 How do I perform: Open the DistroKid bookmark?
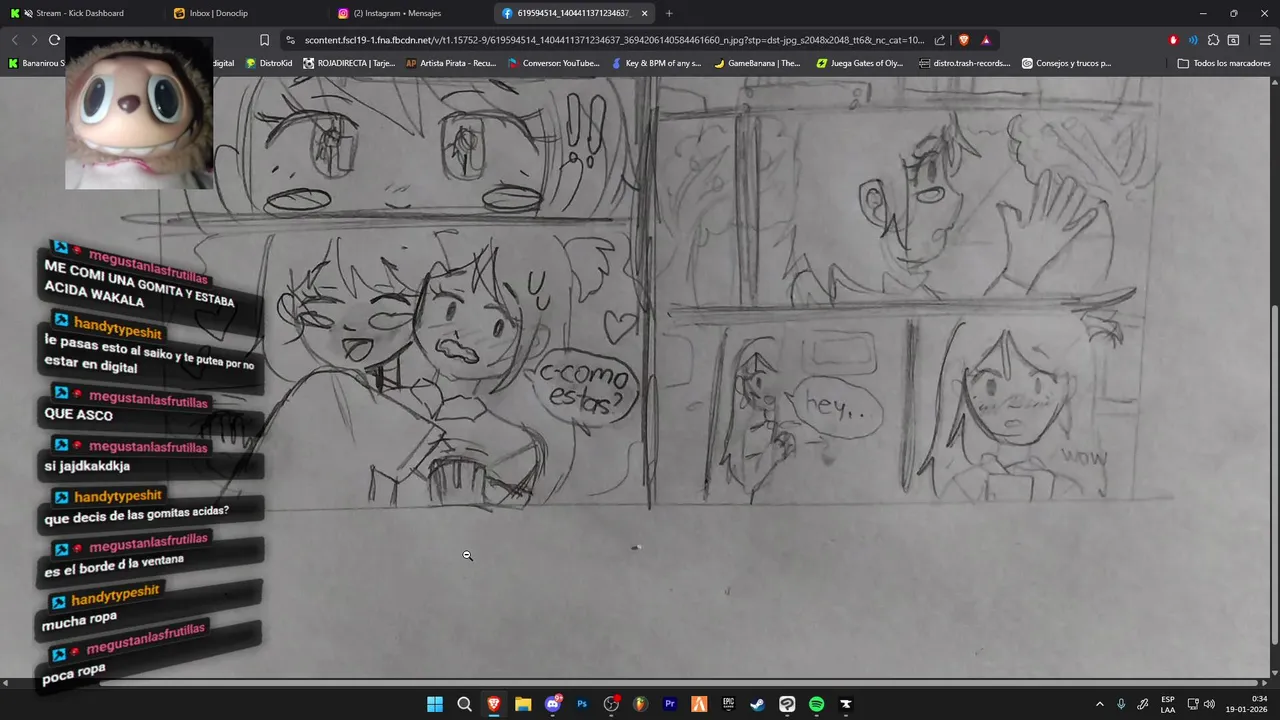[269, 63]
